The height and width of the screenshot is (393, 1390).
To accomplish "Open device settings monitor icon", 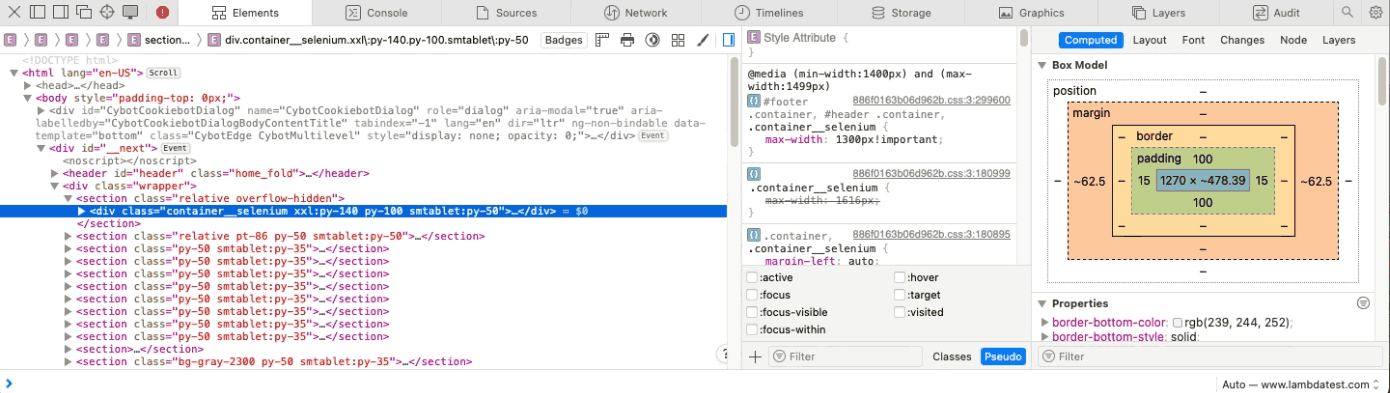I will [x=130, y=12].
